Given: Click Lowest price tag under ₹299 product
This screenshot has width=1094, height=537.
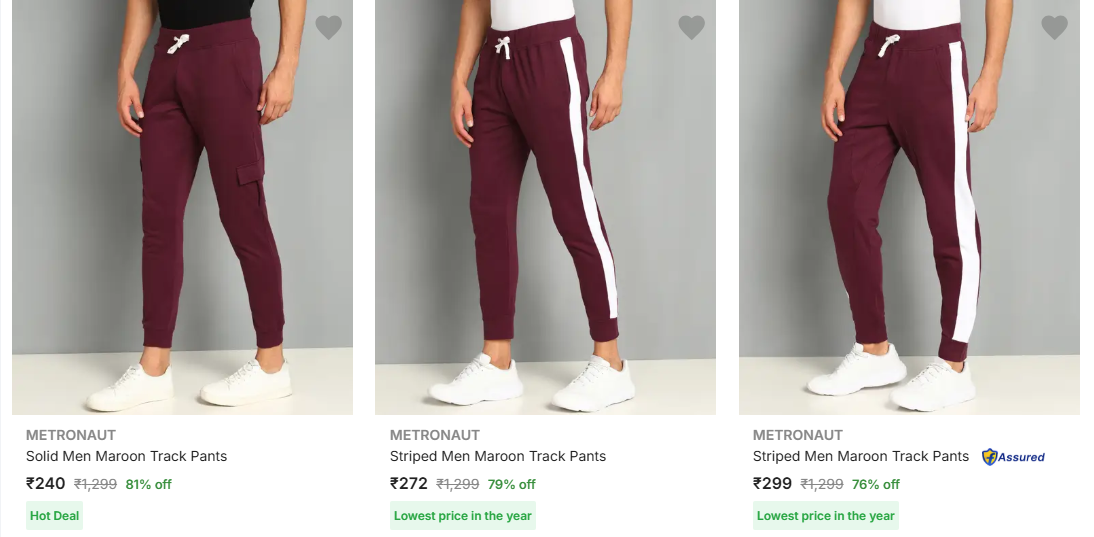Looking at the screenshot, I should tap(826, 516).
